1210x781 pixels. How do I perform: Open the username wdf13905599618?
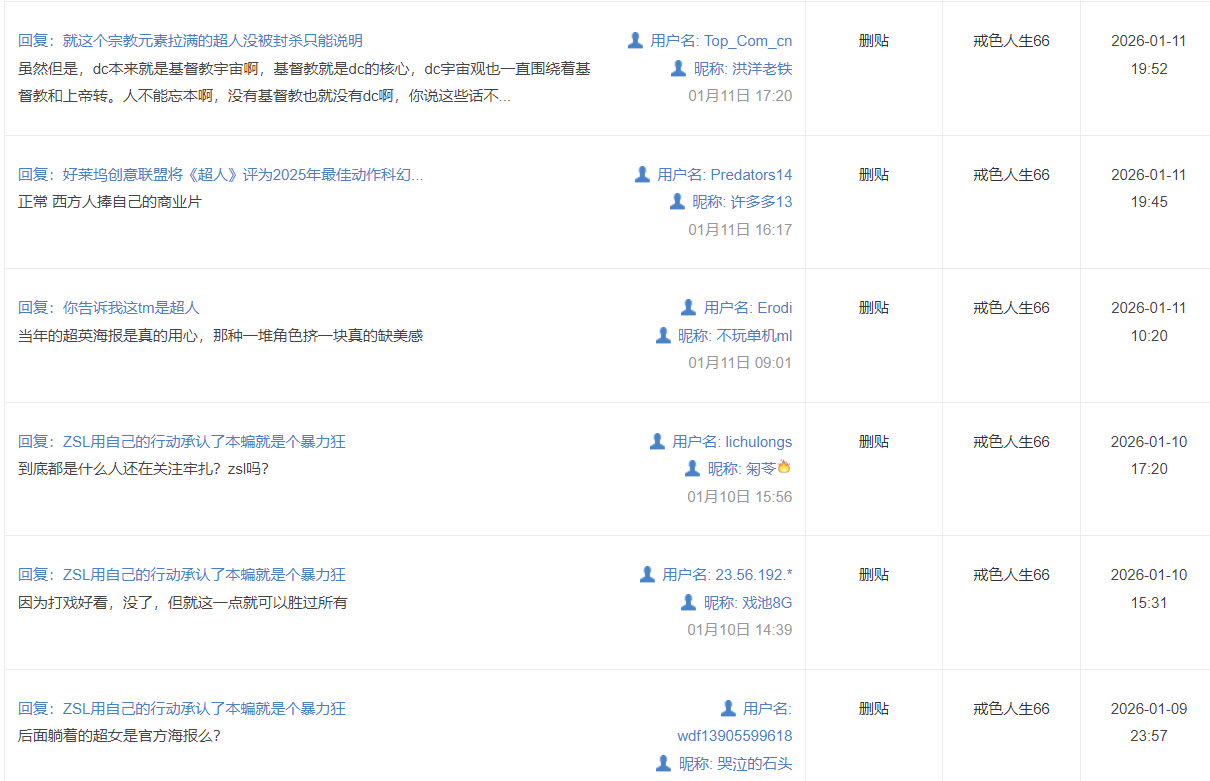point(734,736)
